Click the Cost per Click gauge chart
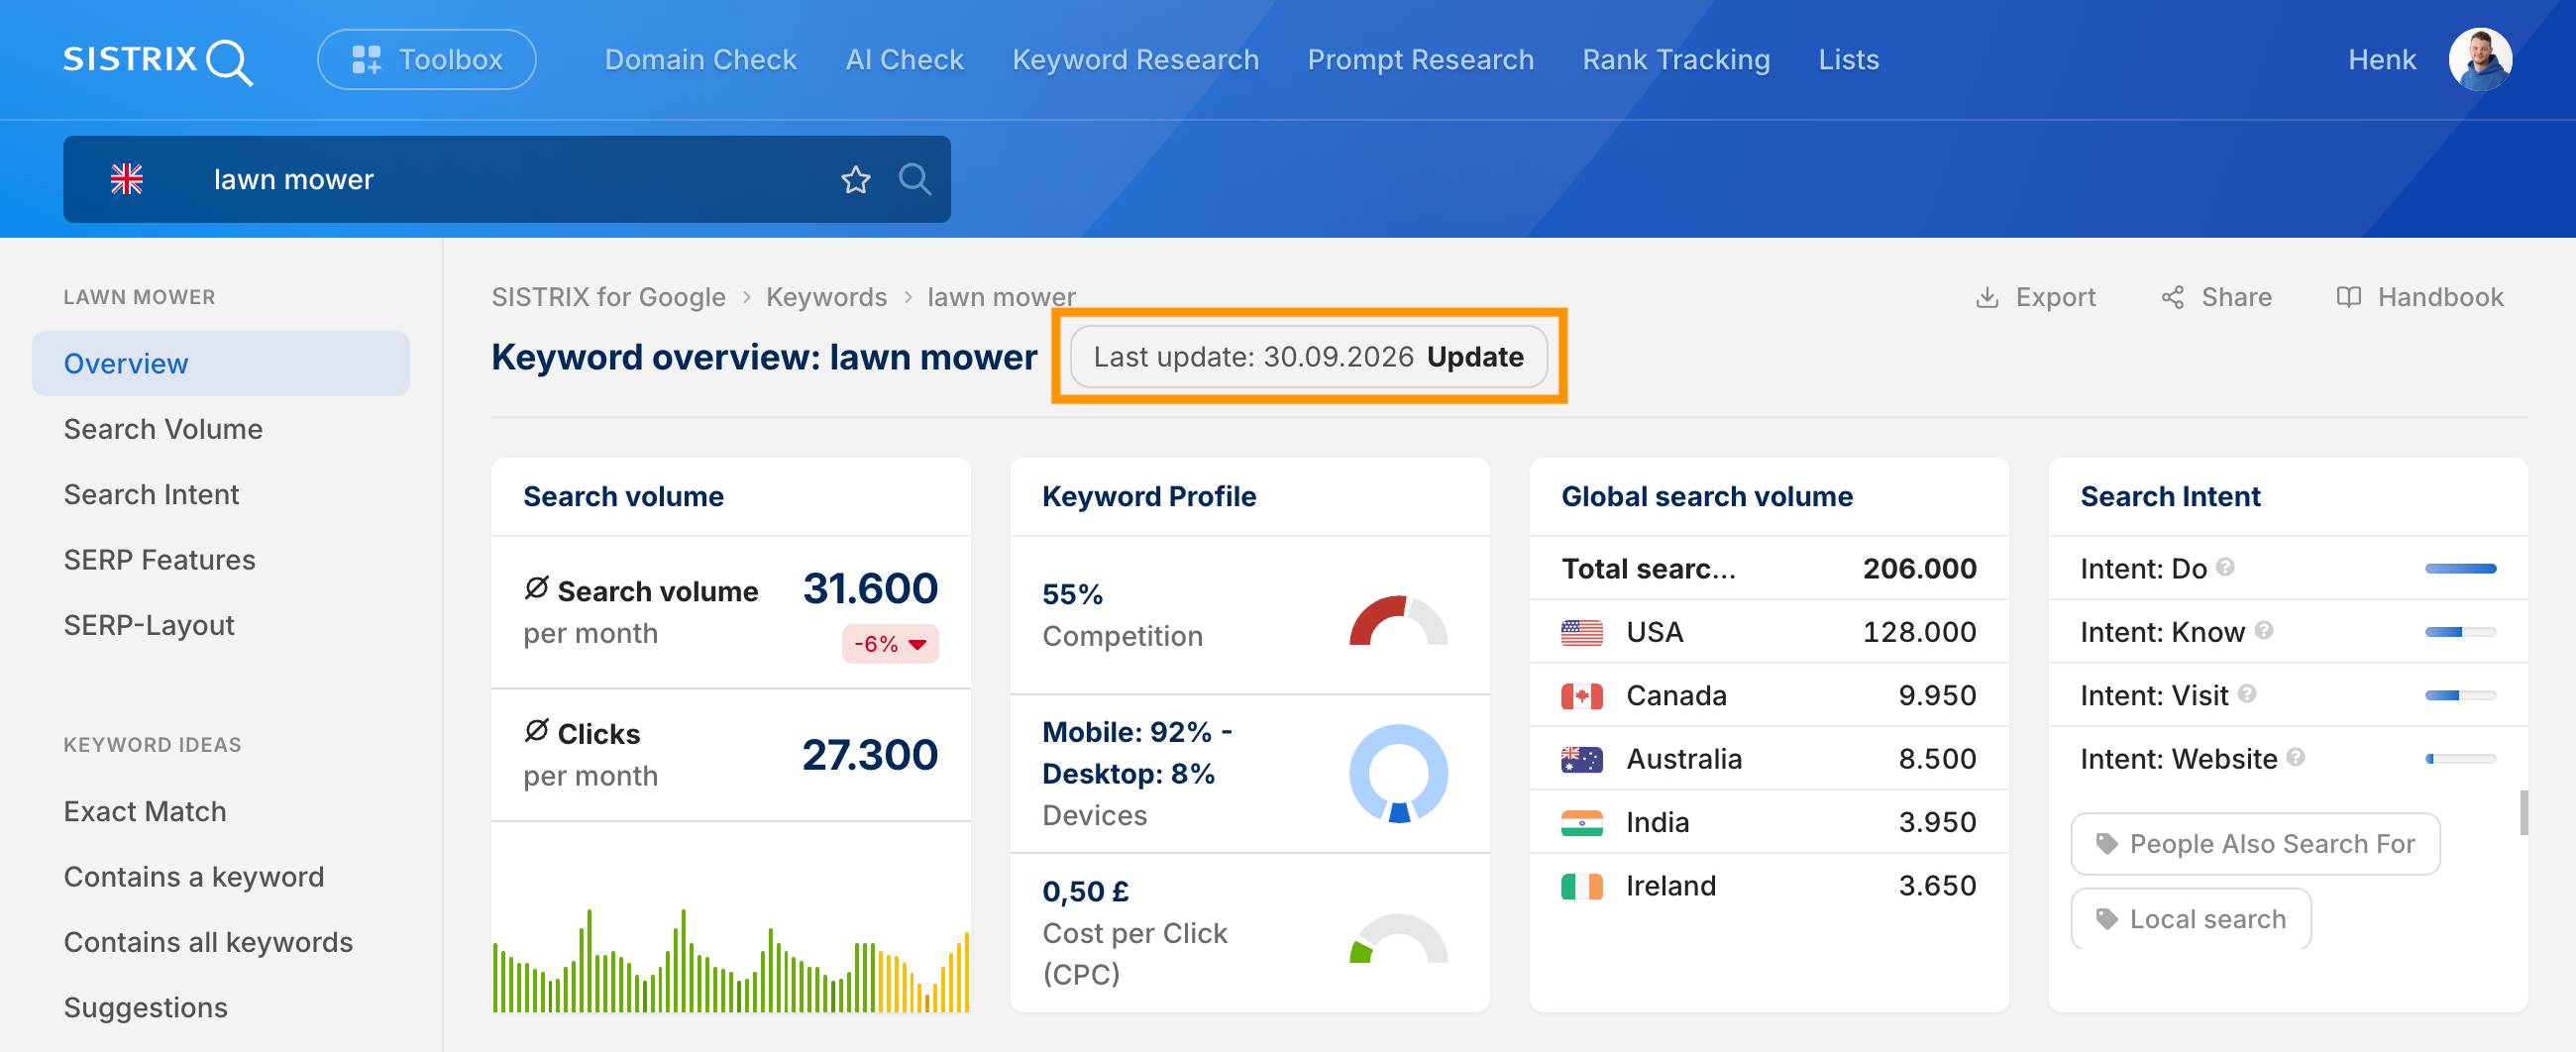This screenshot has width=2576, height=1052. click(1398, 938)
